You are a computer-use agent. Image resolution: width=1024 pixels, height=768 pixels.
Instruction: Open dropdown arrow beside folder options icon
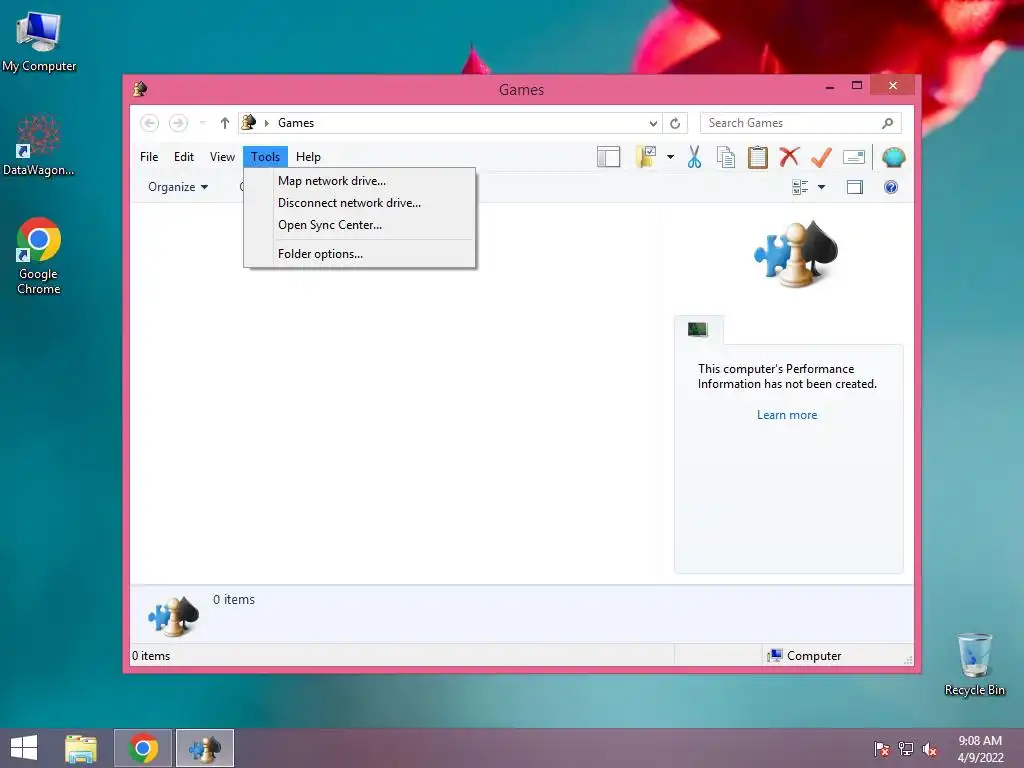[670, 157]
